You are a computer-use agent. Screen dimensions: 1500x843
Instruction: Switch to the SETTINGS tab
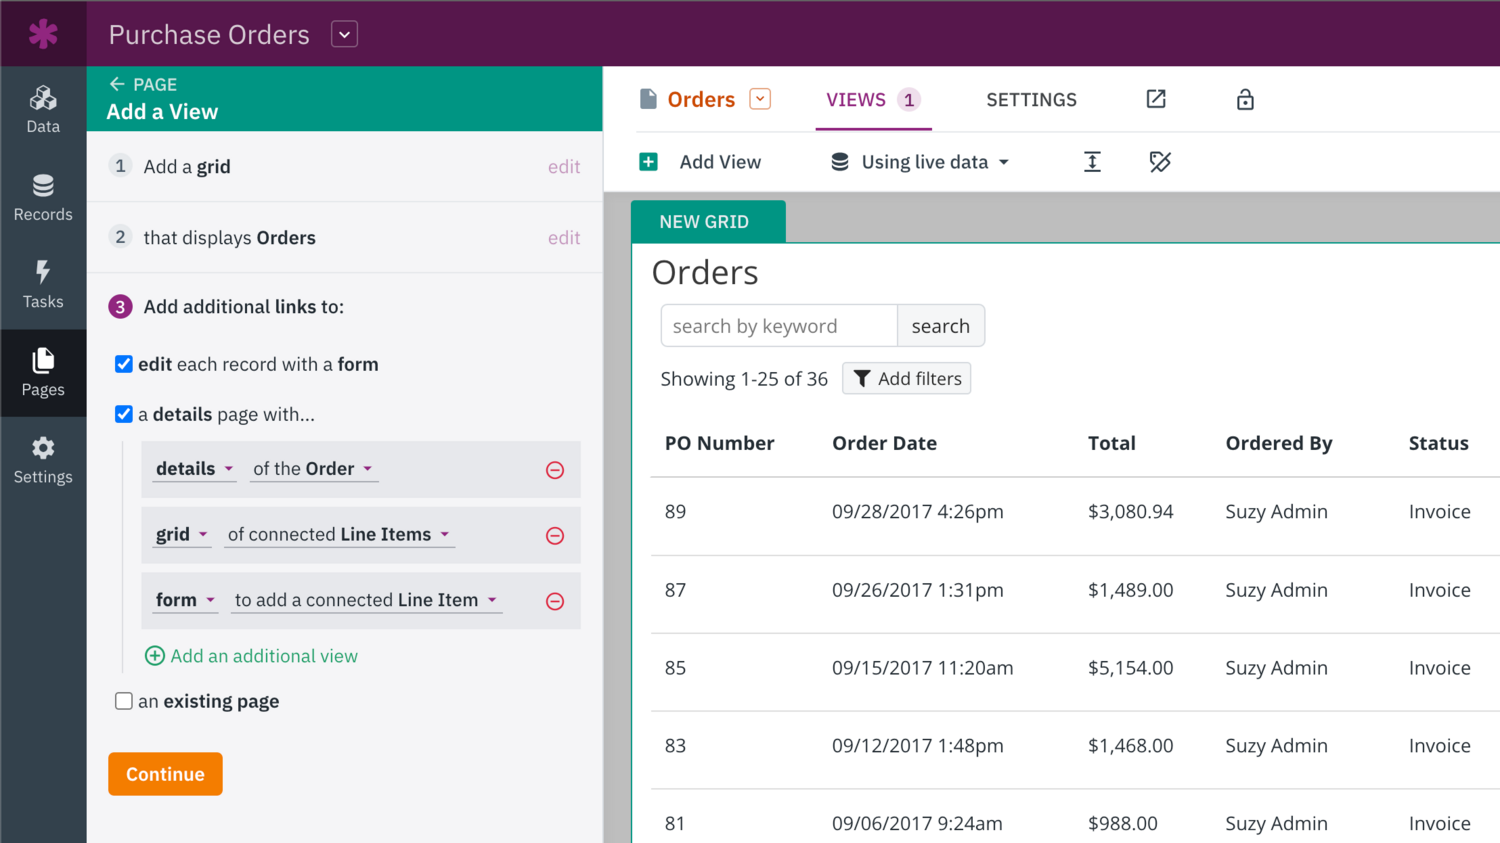tap(1031, 99)
